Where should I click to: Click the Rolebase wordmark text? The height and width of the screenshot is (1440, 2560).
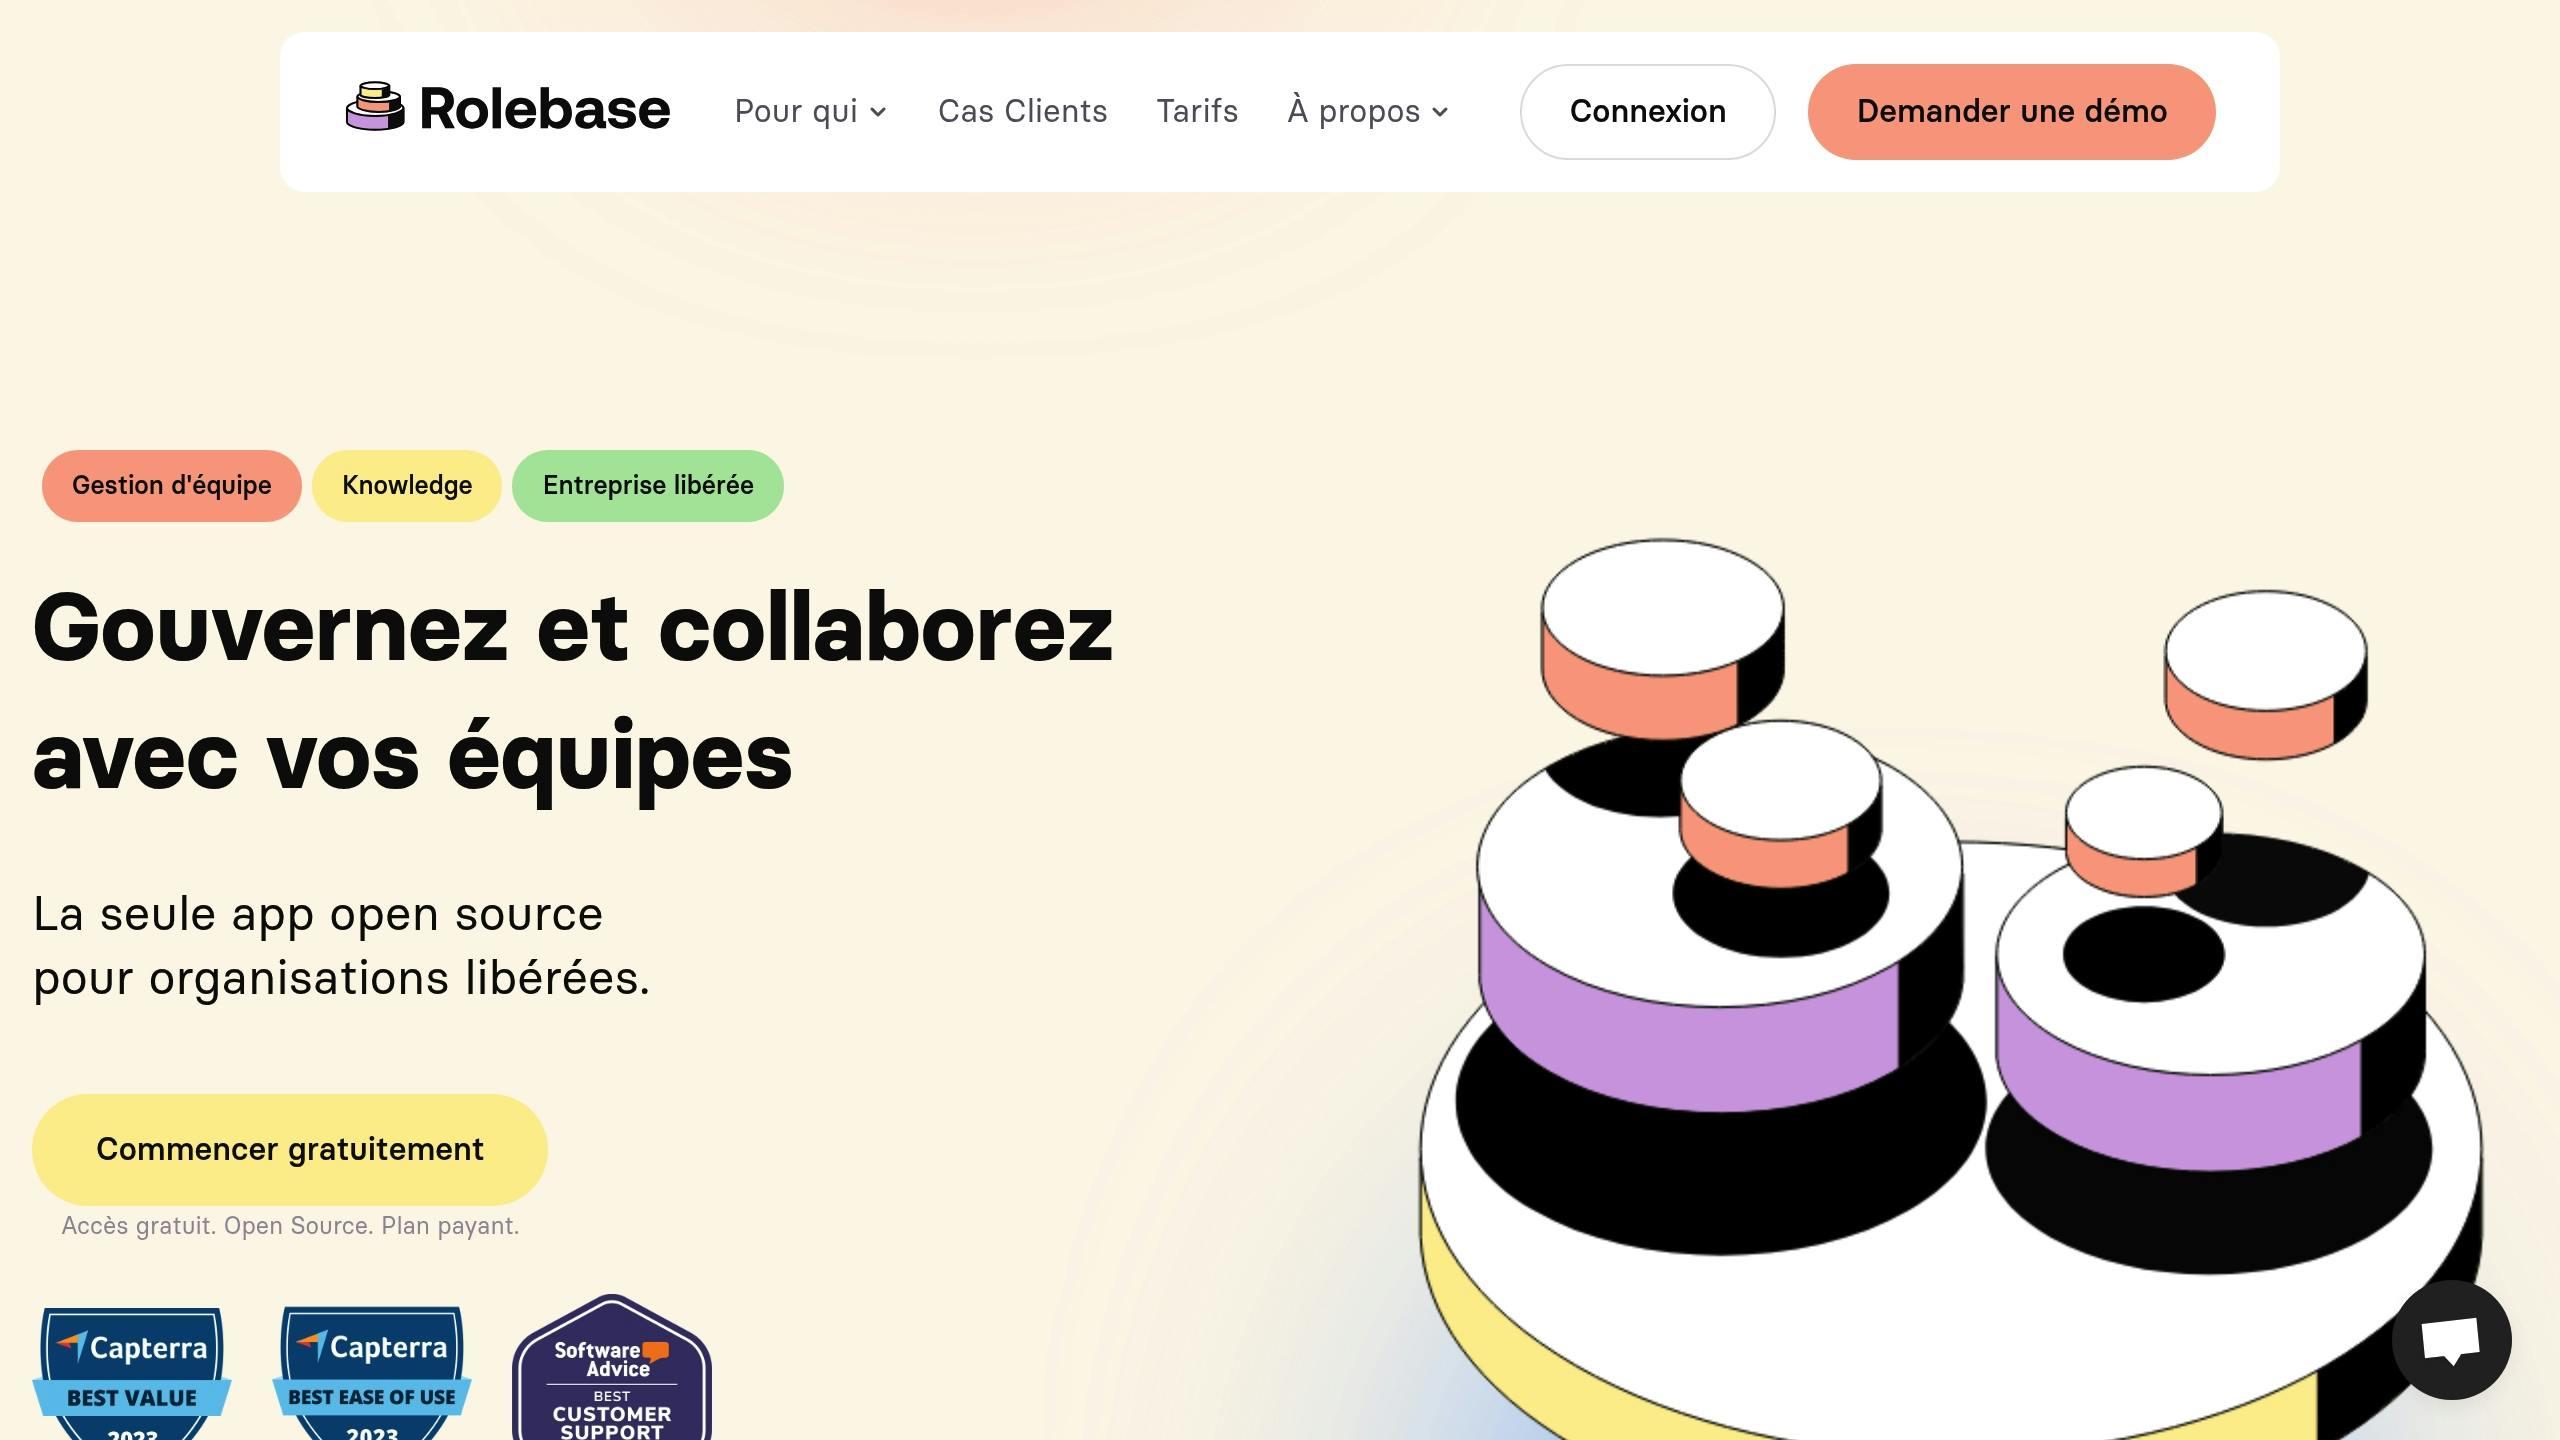click(545, 108)
